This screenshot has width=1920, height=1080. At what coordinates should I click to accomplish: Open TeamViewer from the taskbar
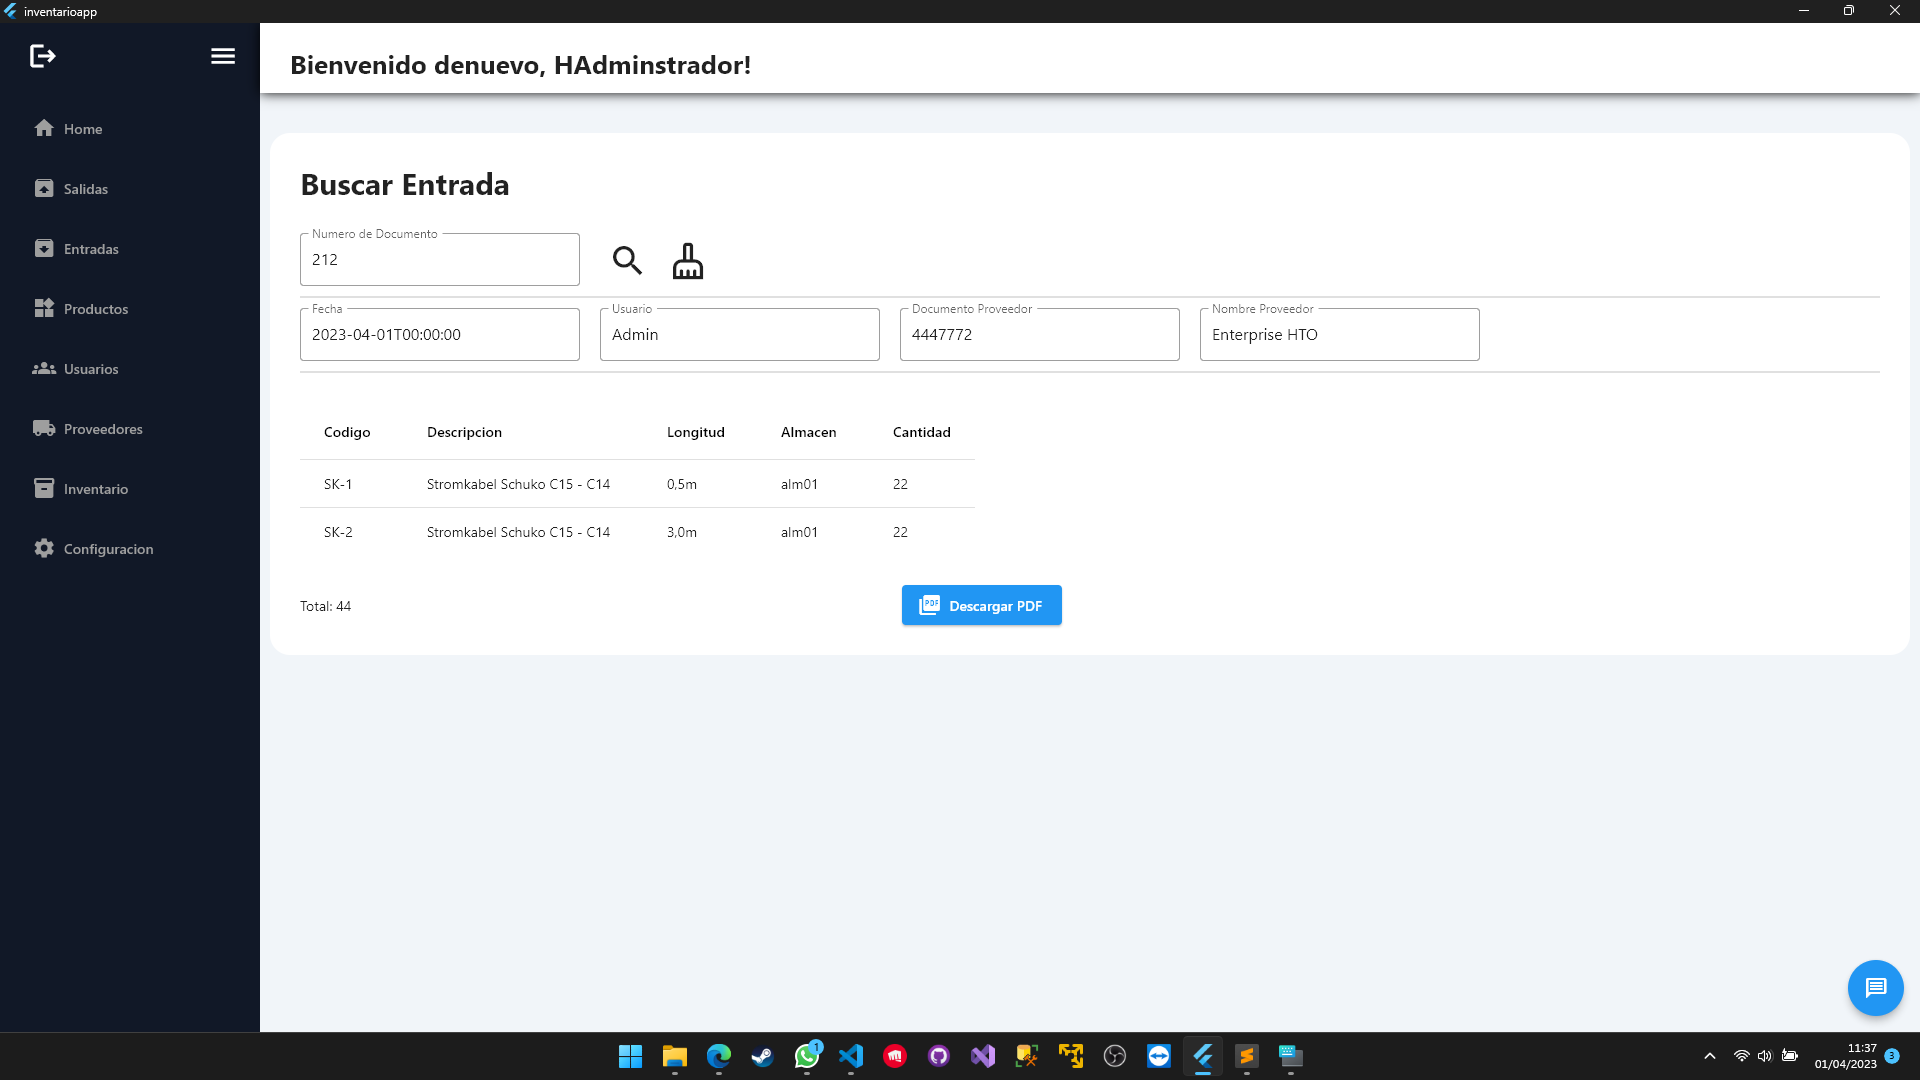[x=1159, y=1056]
